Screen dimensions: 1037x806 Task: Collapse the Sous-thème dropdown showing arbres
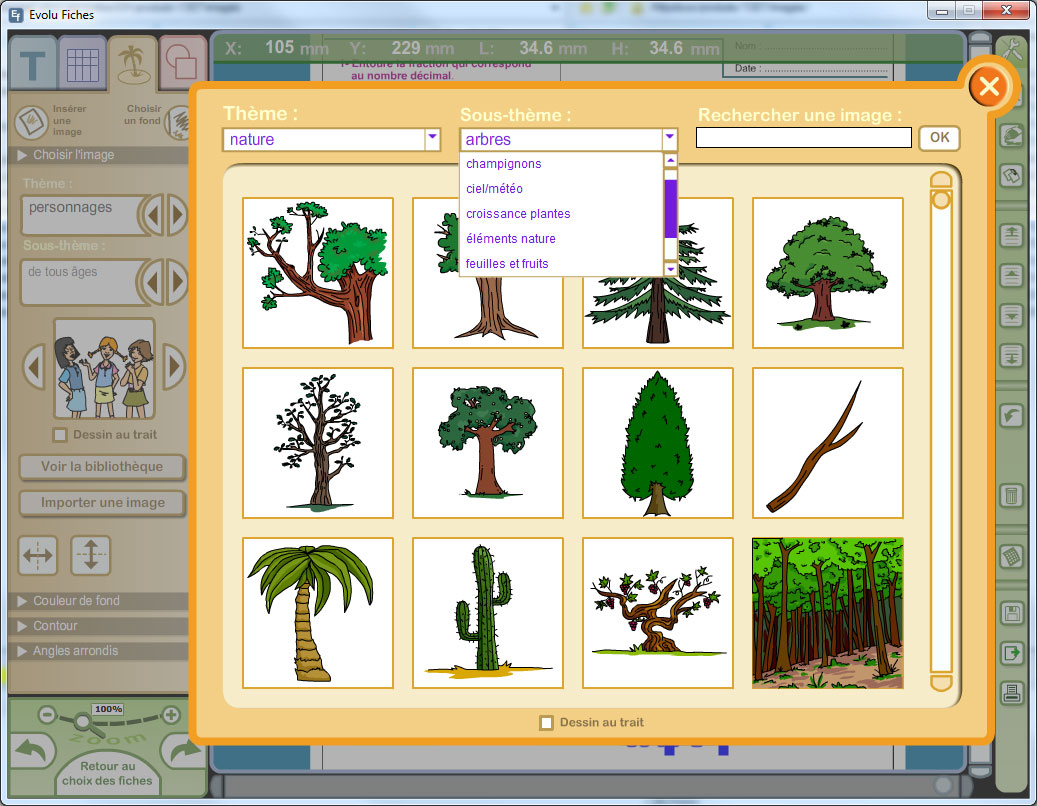(x=669, y=139)
